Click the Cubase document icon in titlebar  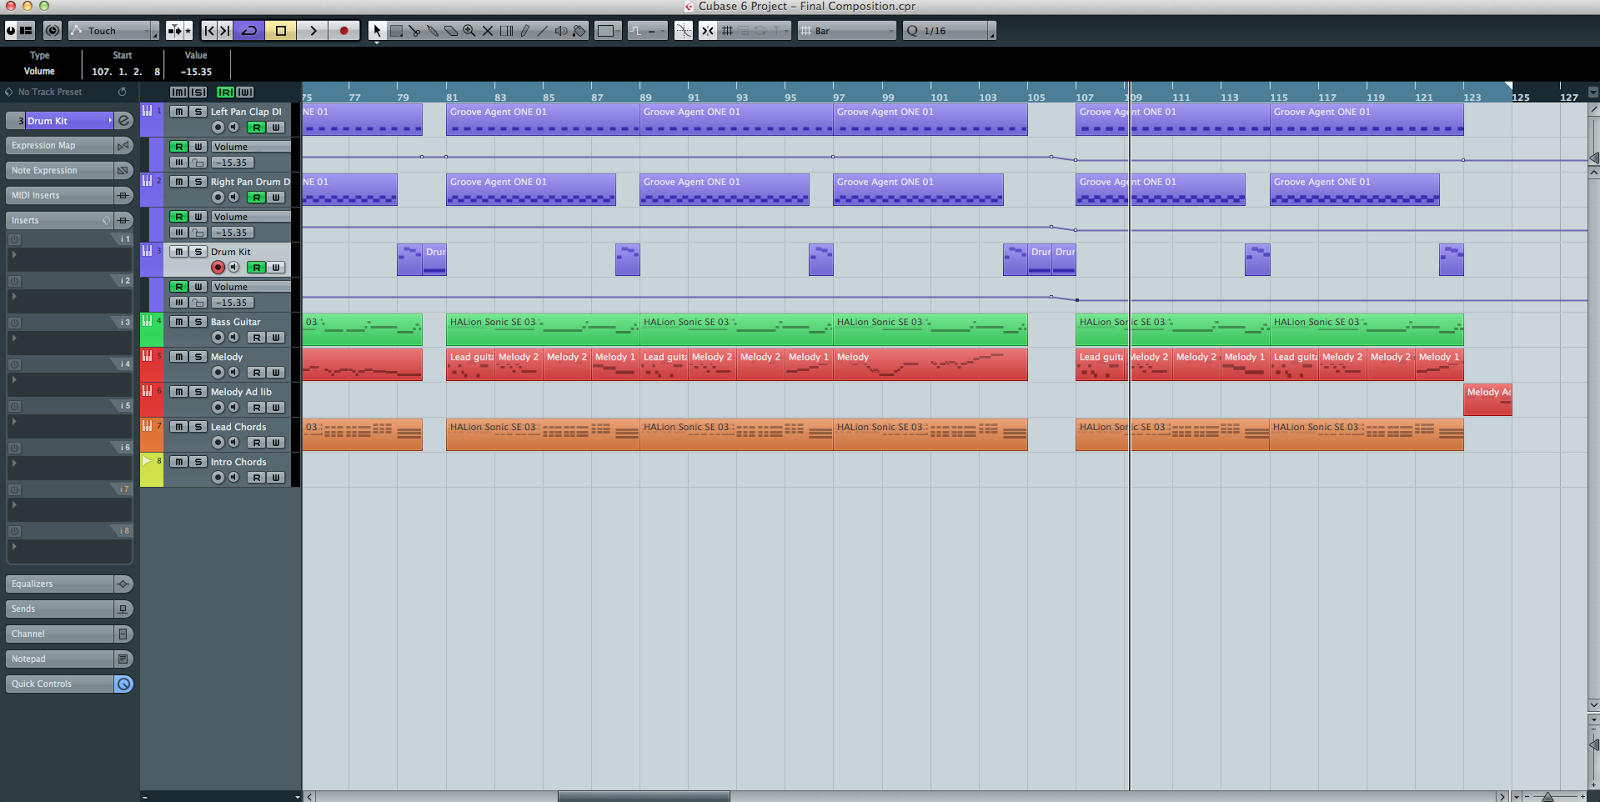[x=689, y=6]
